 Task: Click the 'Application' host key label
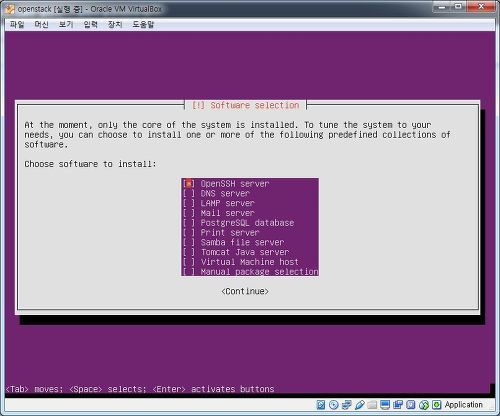coord(463,405)
